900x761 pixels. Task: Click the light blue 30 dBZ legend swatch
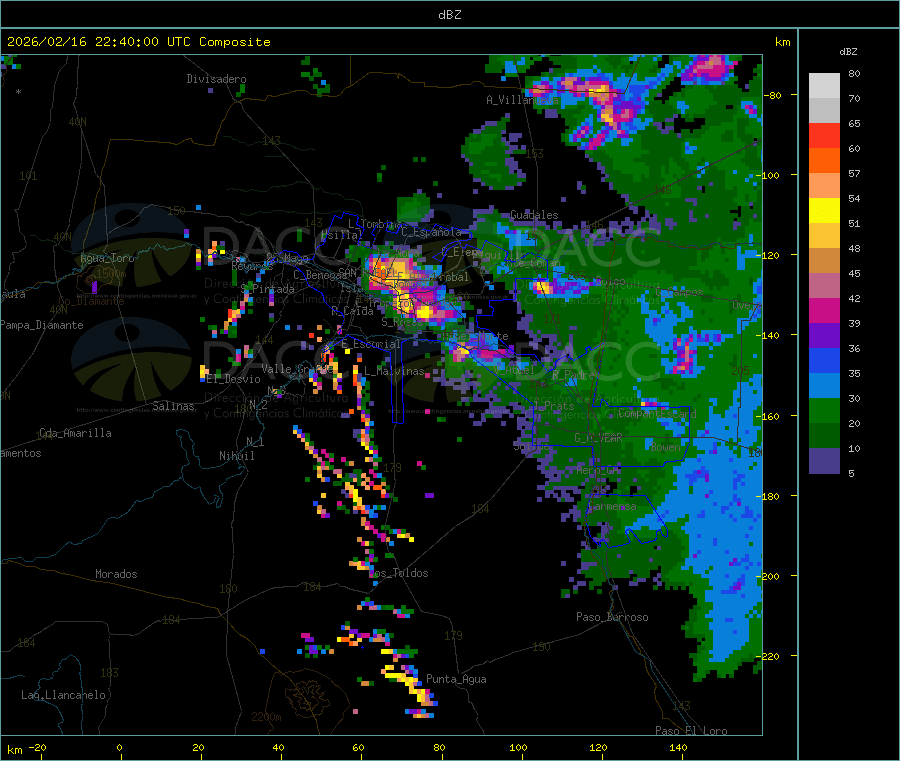click(824, 386)
